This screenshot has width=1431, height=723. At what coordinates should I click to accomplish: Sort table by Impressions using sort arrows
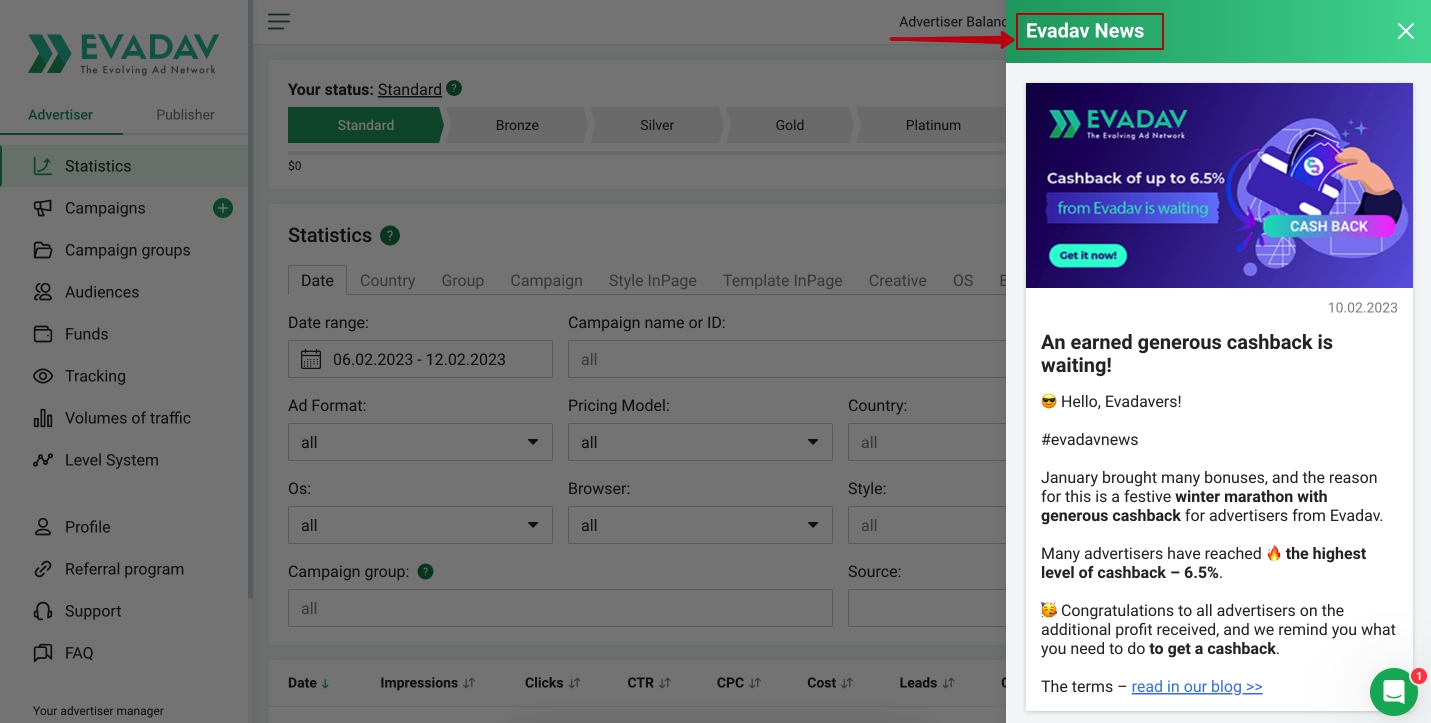pos(469,683)
